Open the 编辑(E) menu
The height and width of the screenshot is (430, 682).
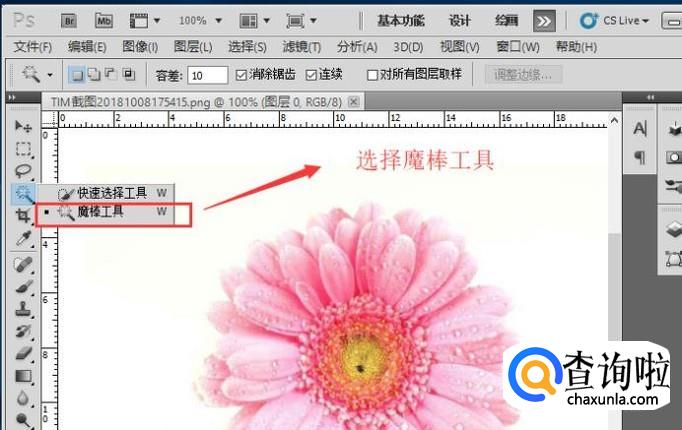[x=87, y=47]
